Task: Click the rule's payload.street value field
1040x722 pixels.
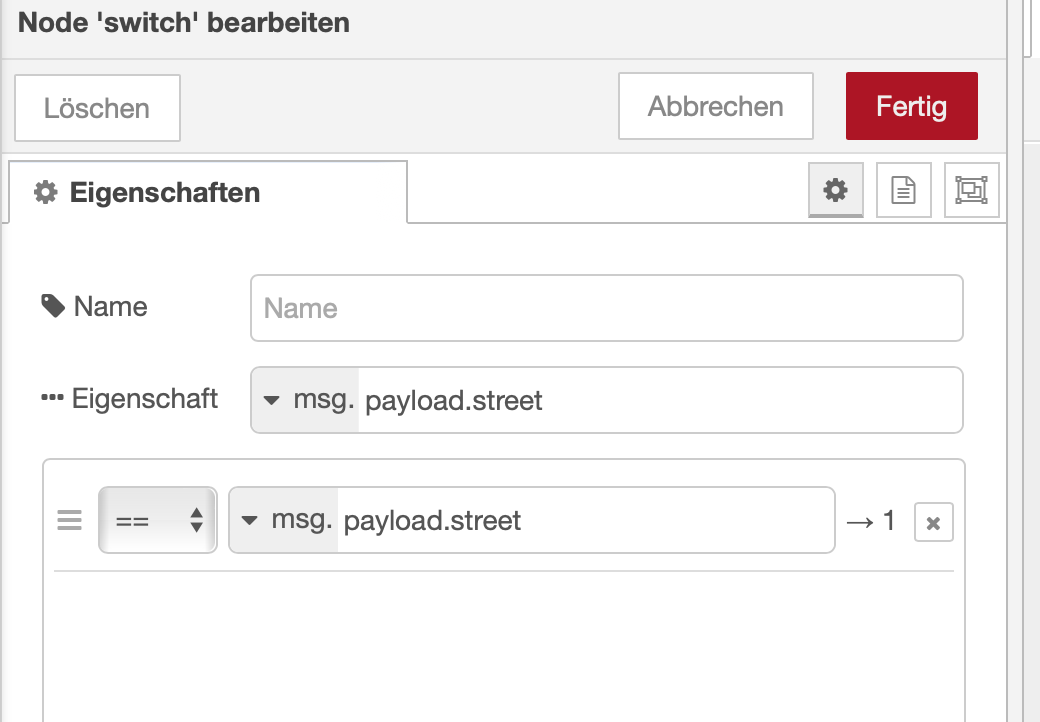Action: click(x=586, y=521)
